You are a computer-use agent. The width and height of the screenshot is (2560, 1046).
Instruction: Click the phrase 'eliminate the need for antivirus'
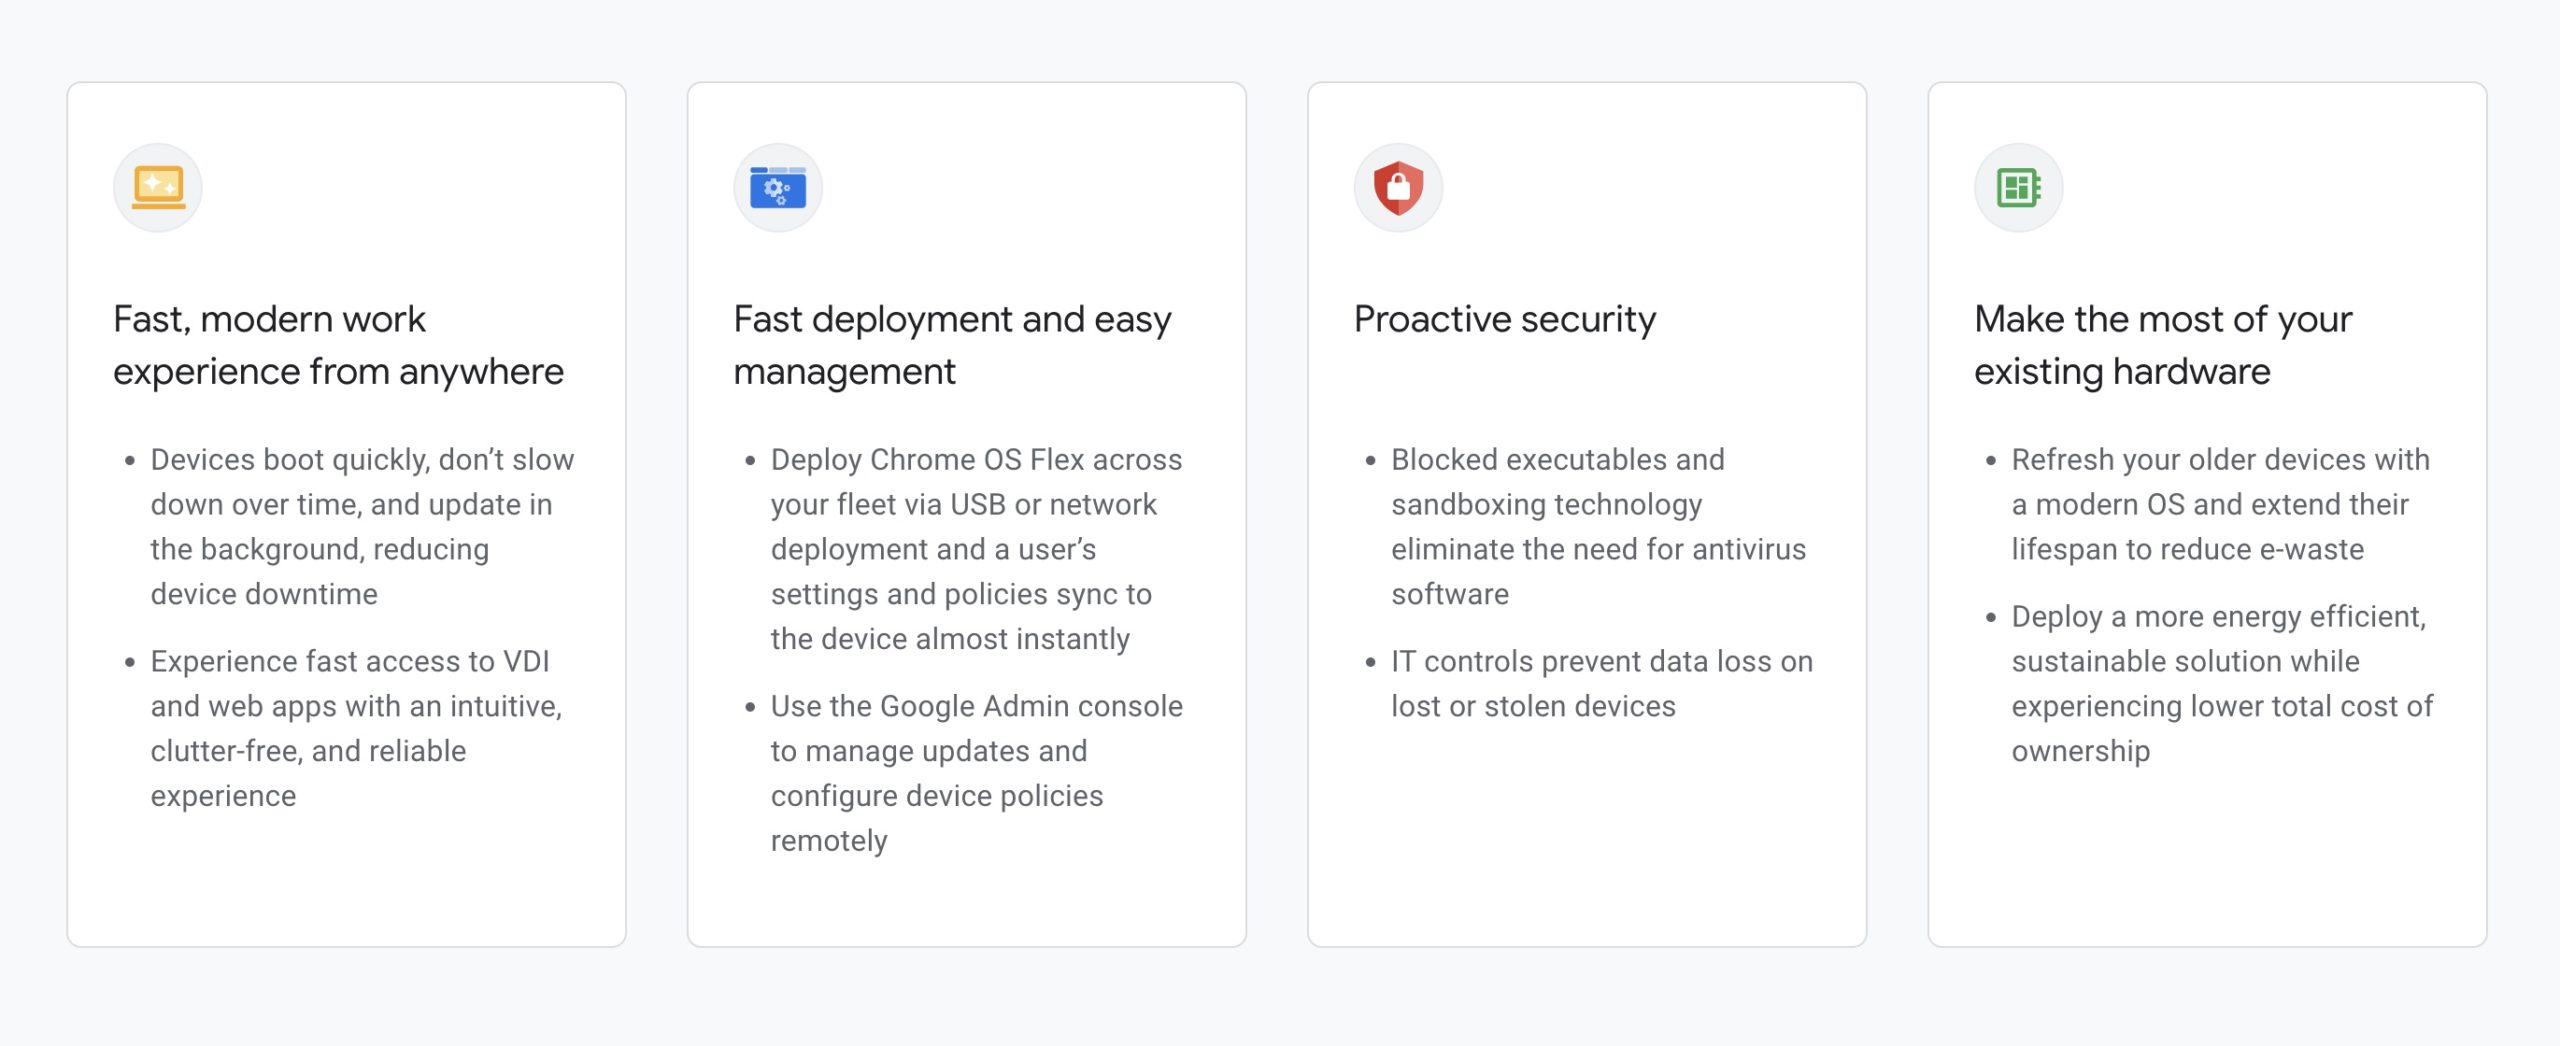(x=1598, y=549)
